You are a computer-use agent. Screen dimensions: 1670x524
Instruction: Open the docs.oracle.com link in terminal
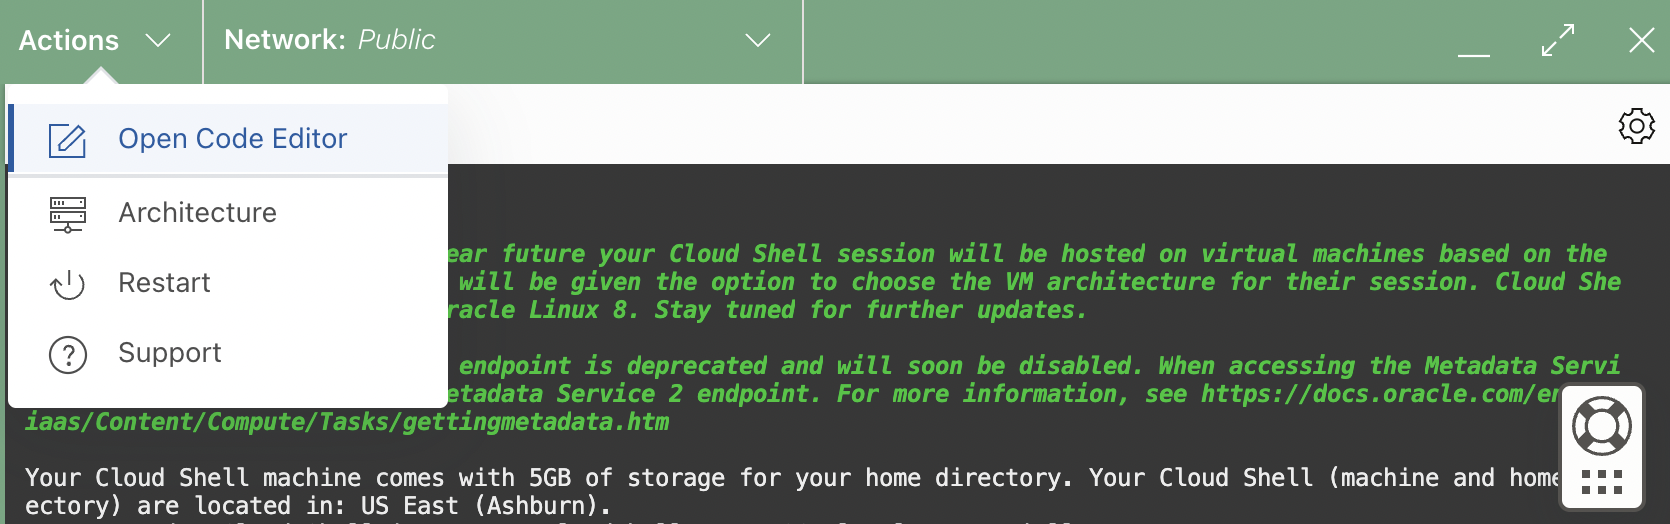(1380, 394)
